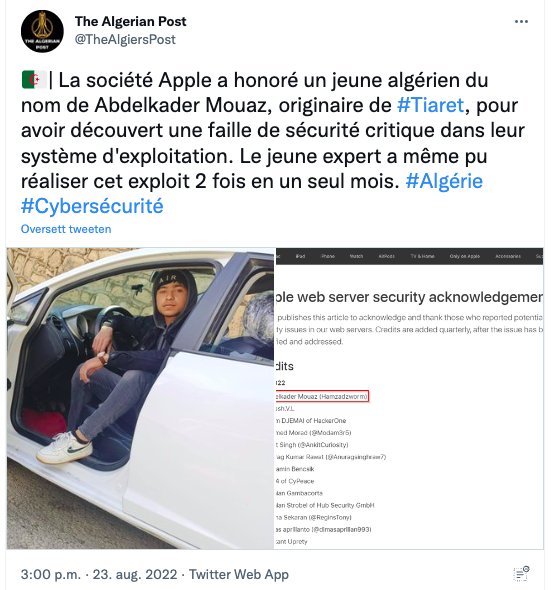The height and width of the screenshot is (590, 551).
Task: Open the tweet's three-dot more options menu
Action: coord(521,21)
